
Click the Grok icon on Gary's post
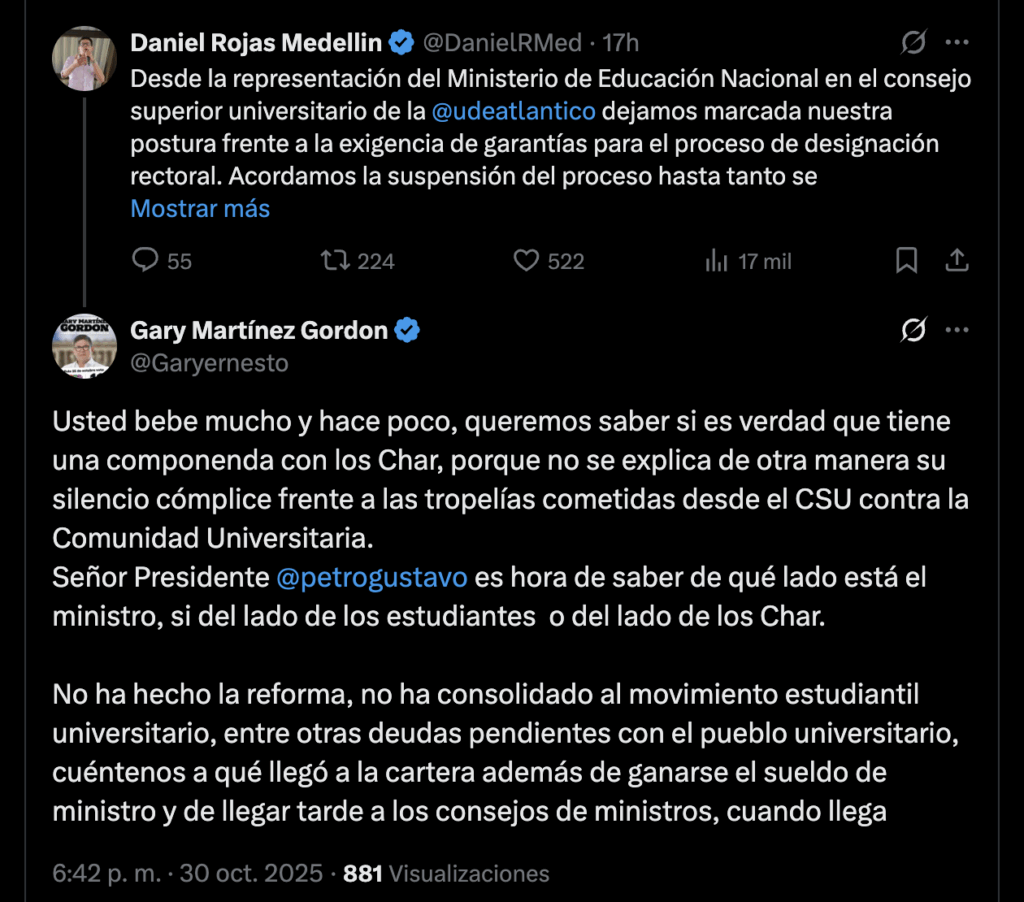tap(912, 330)
